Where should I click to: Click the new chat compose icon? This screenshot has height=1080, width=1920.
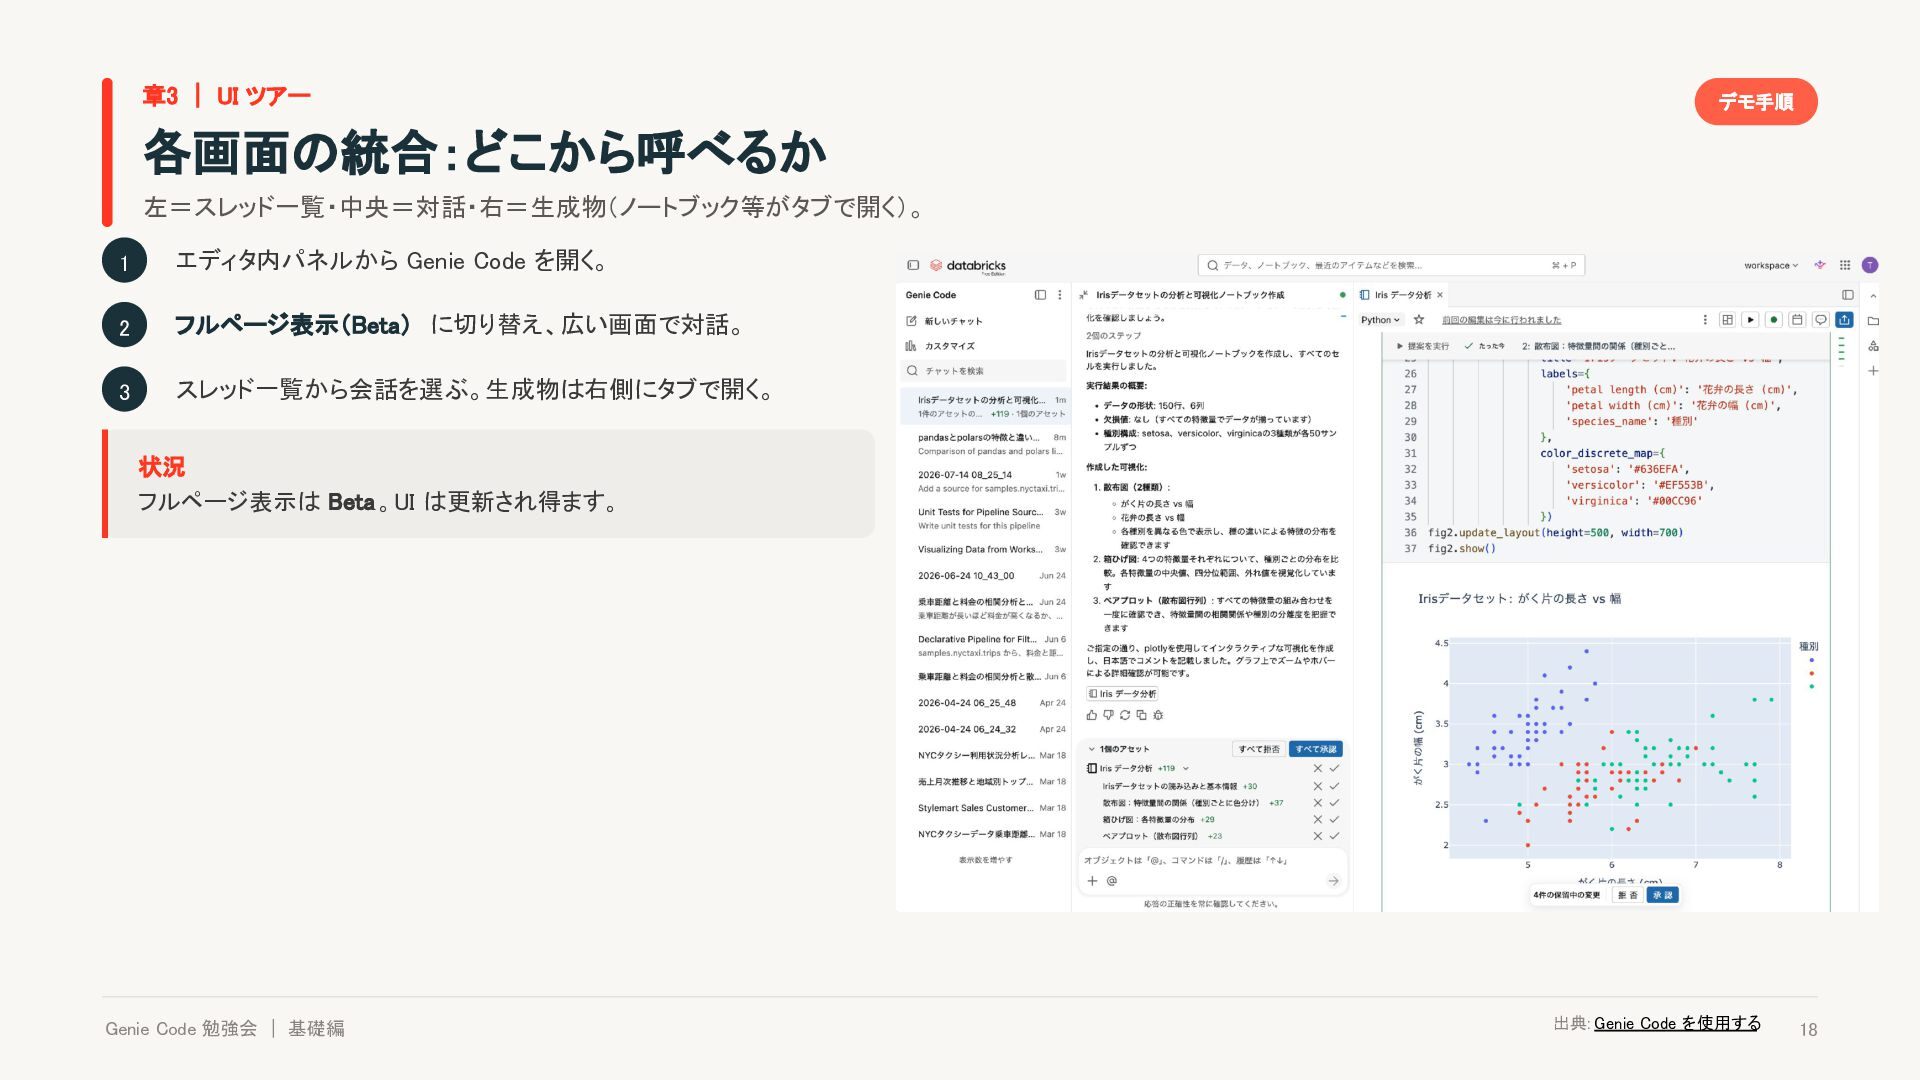click(911, 321)
